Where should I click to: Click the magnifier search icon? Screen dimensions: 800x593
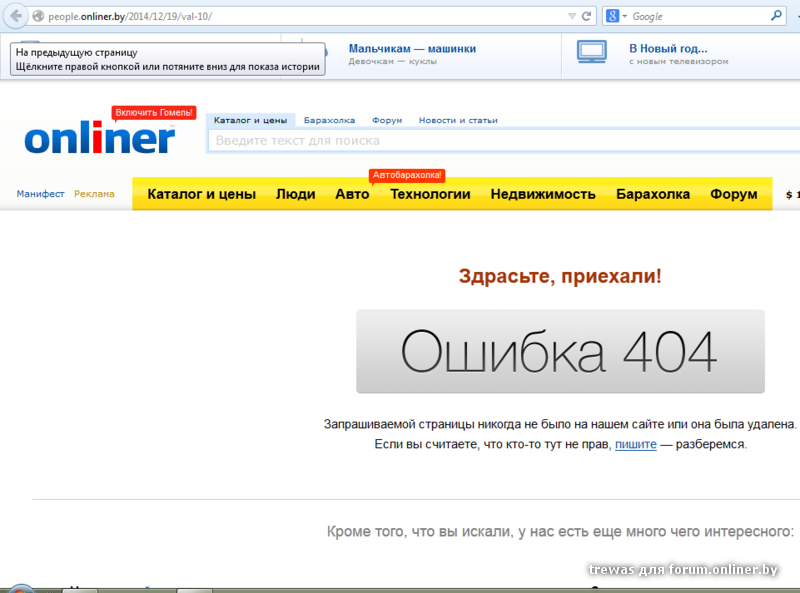point(777,17)
